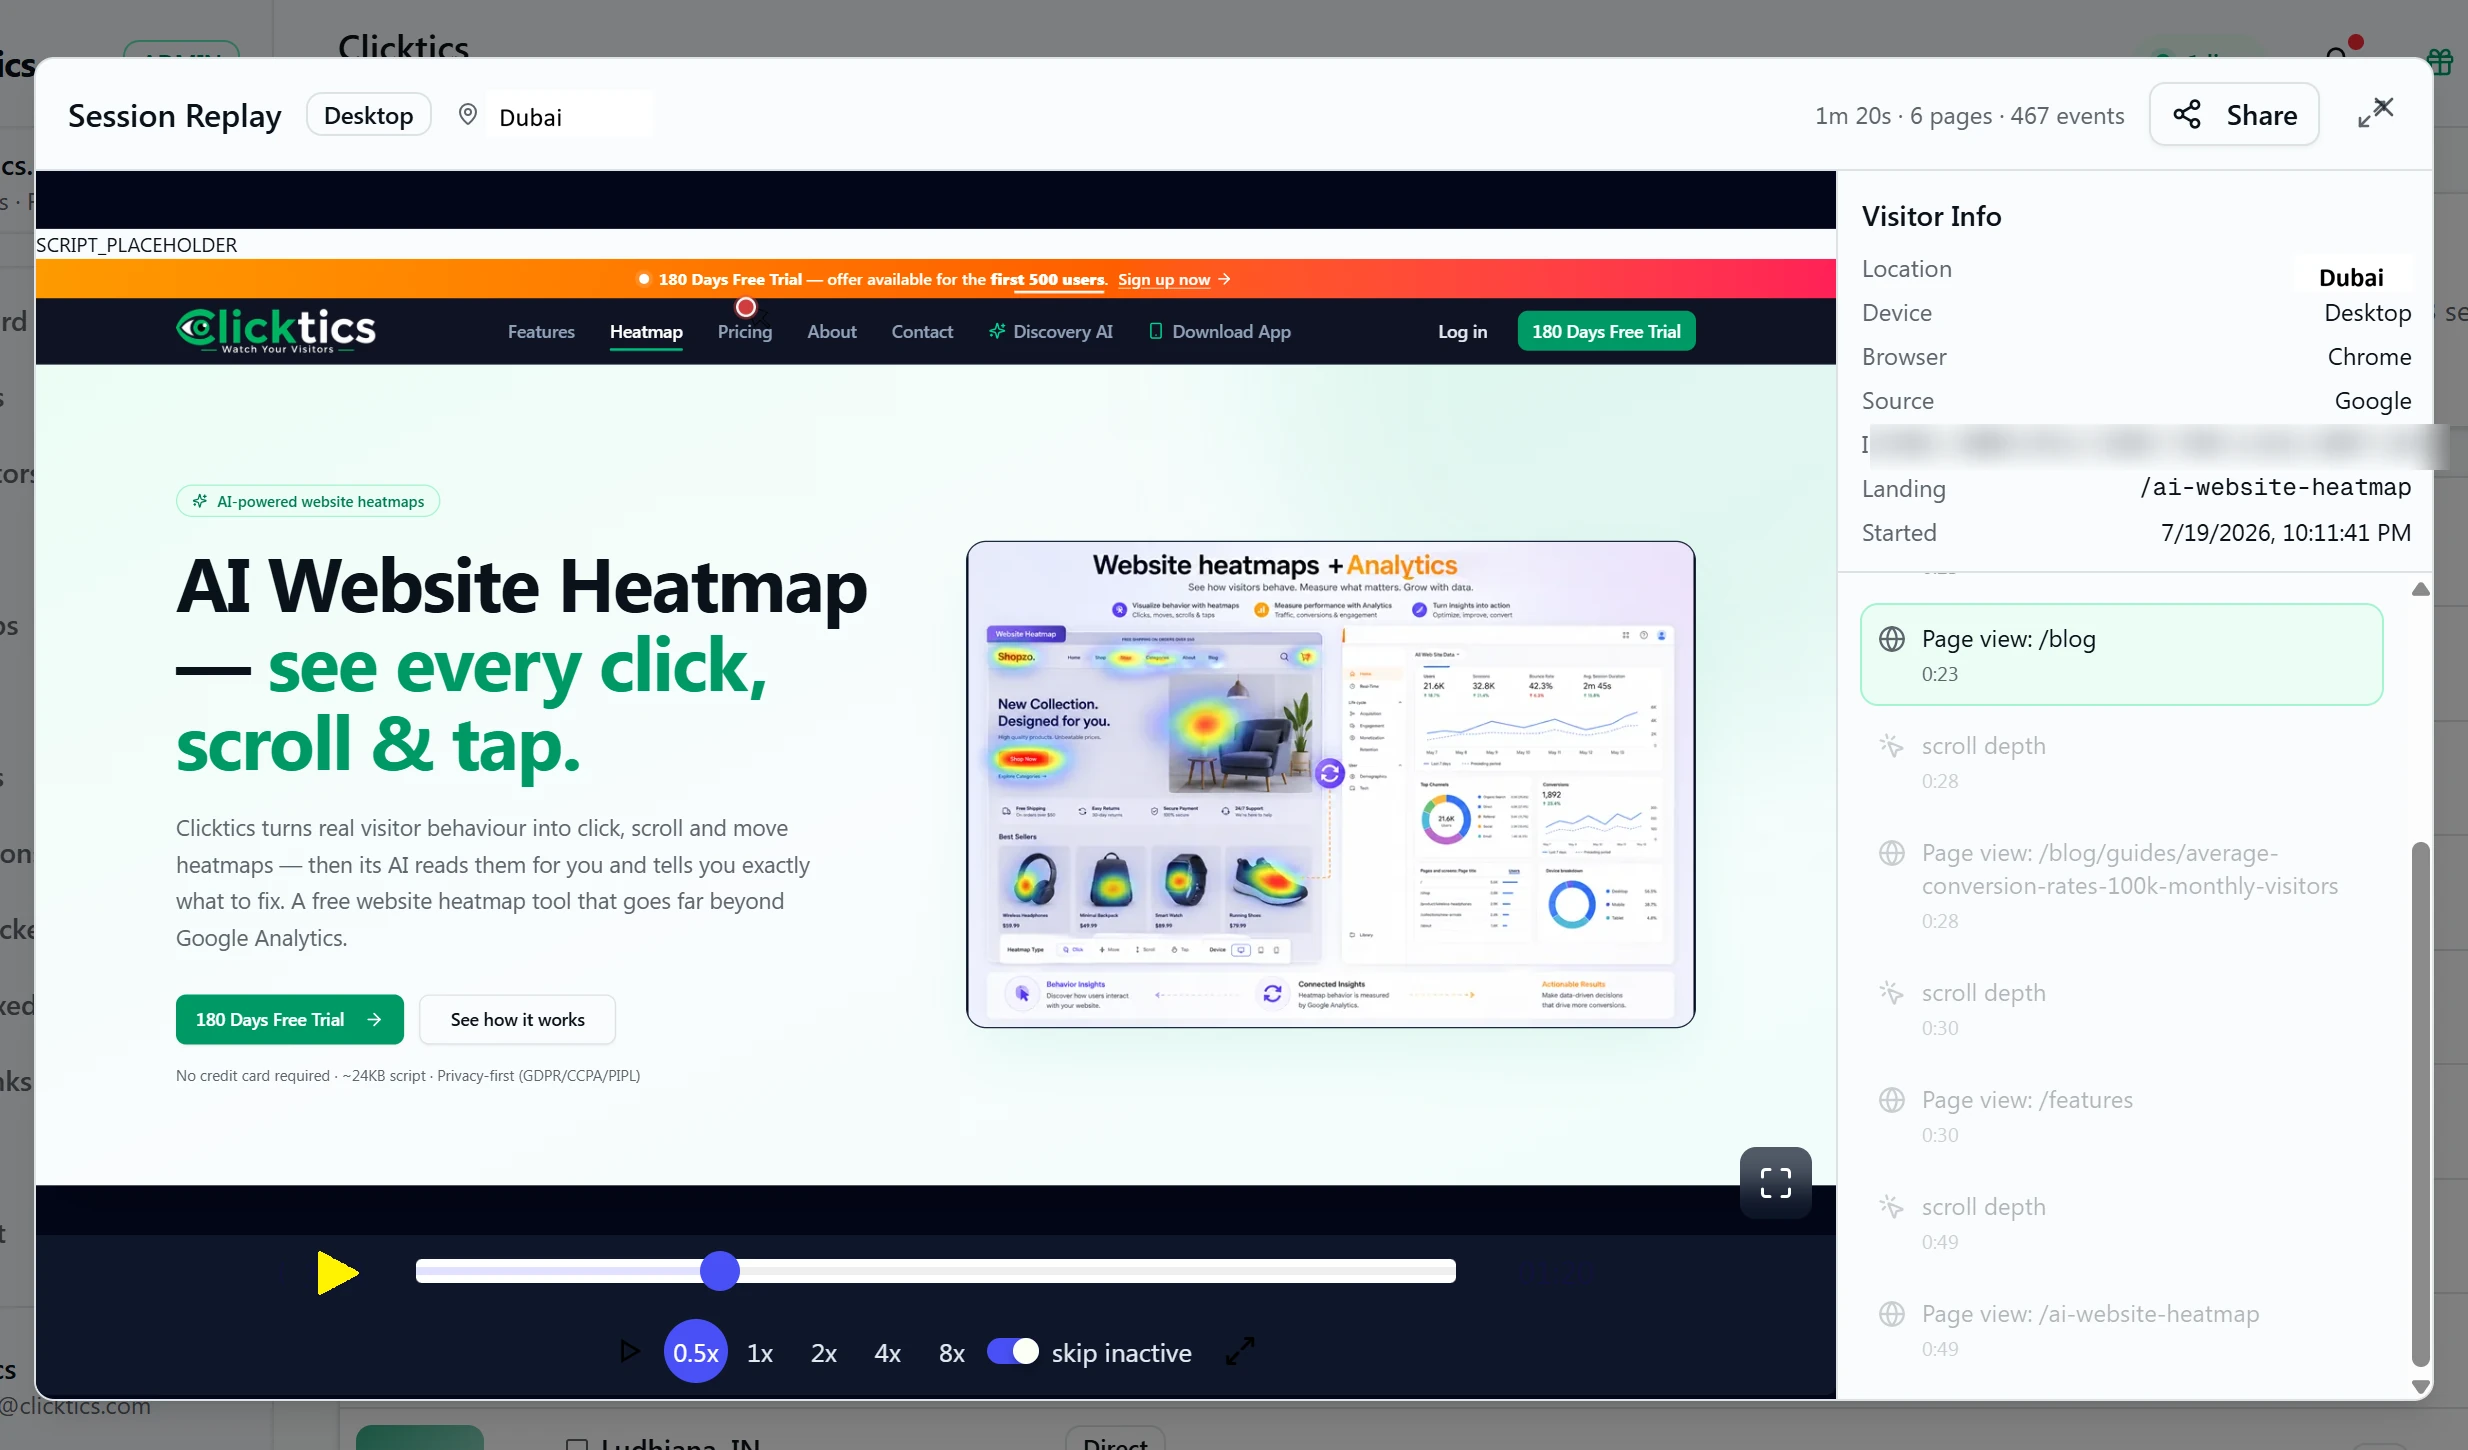Click the Sign up now banner link

(1174, 279)
